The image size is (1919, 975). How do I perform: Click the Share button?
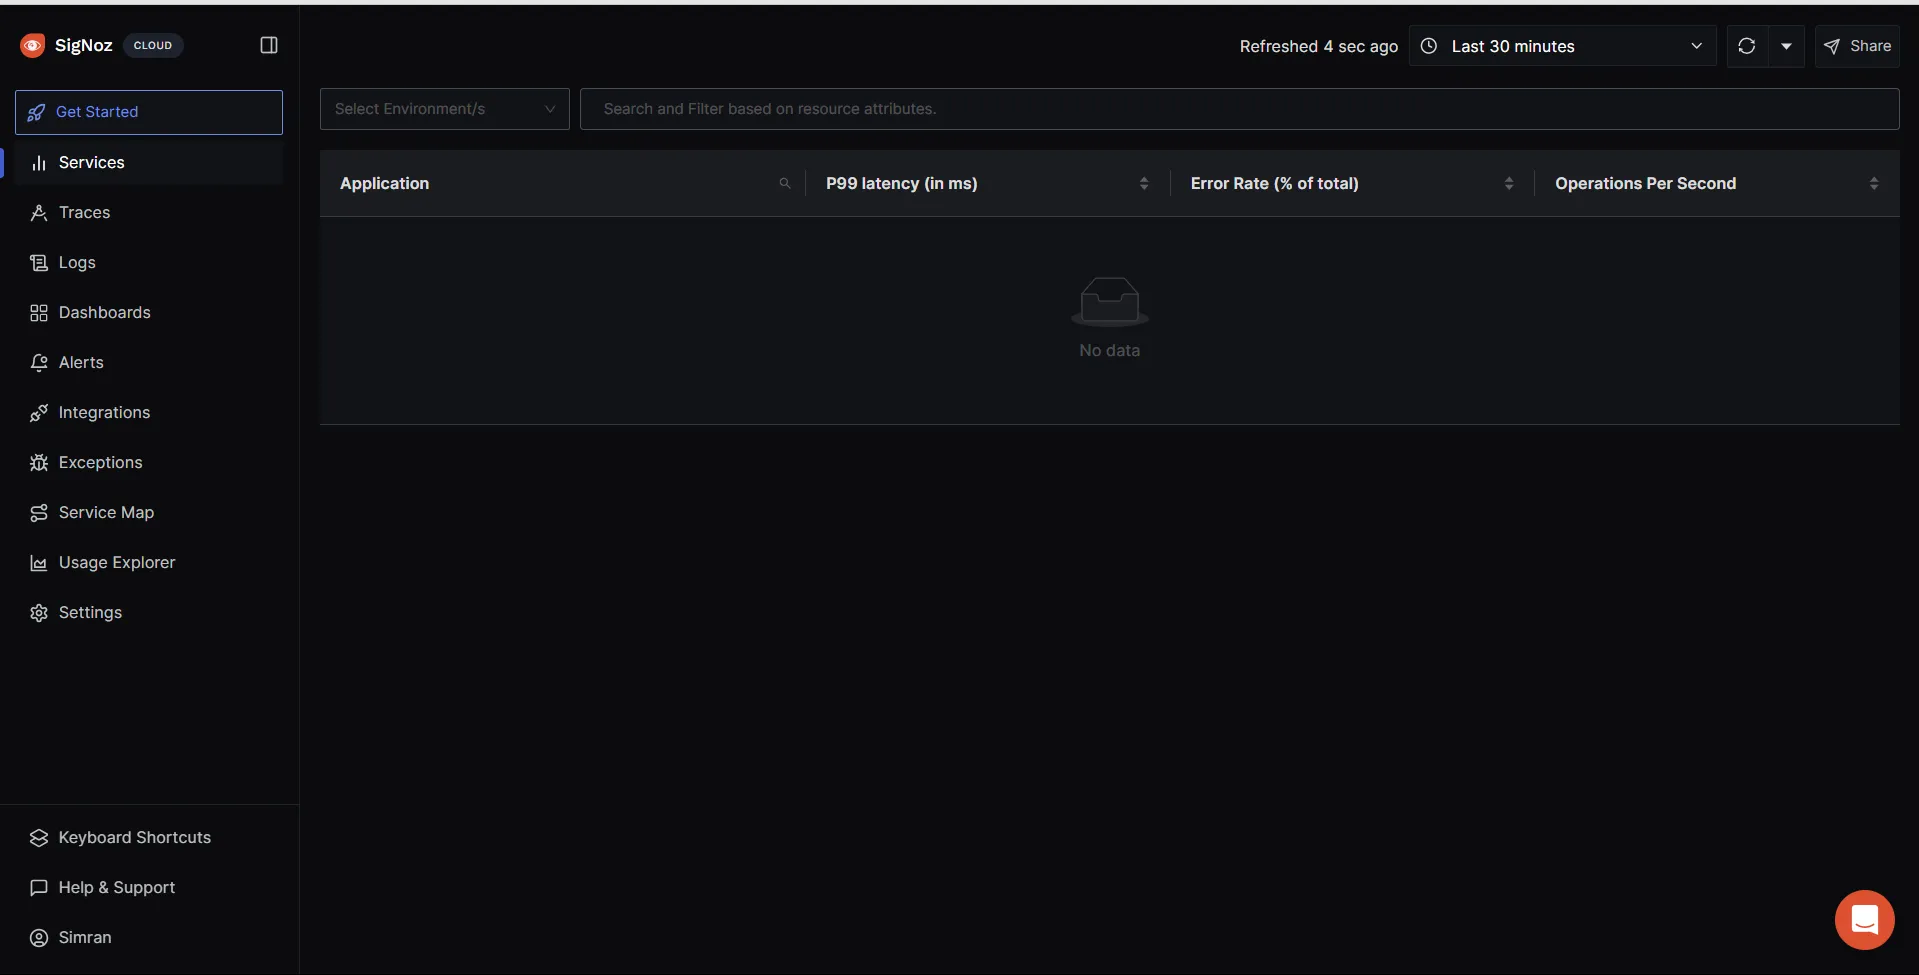click(1857, 46)
